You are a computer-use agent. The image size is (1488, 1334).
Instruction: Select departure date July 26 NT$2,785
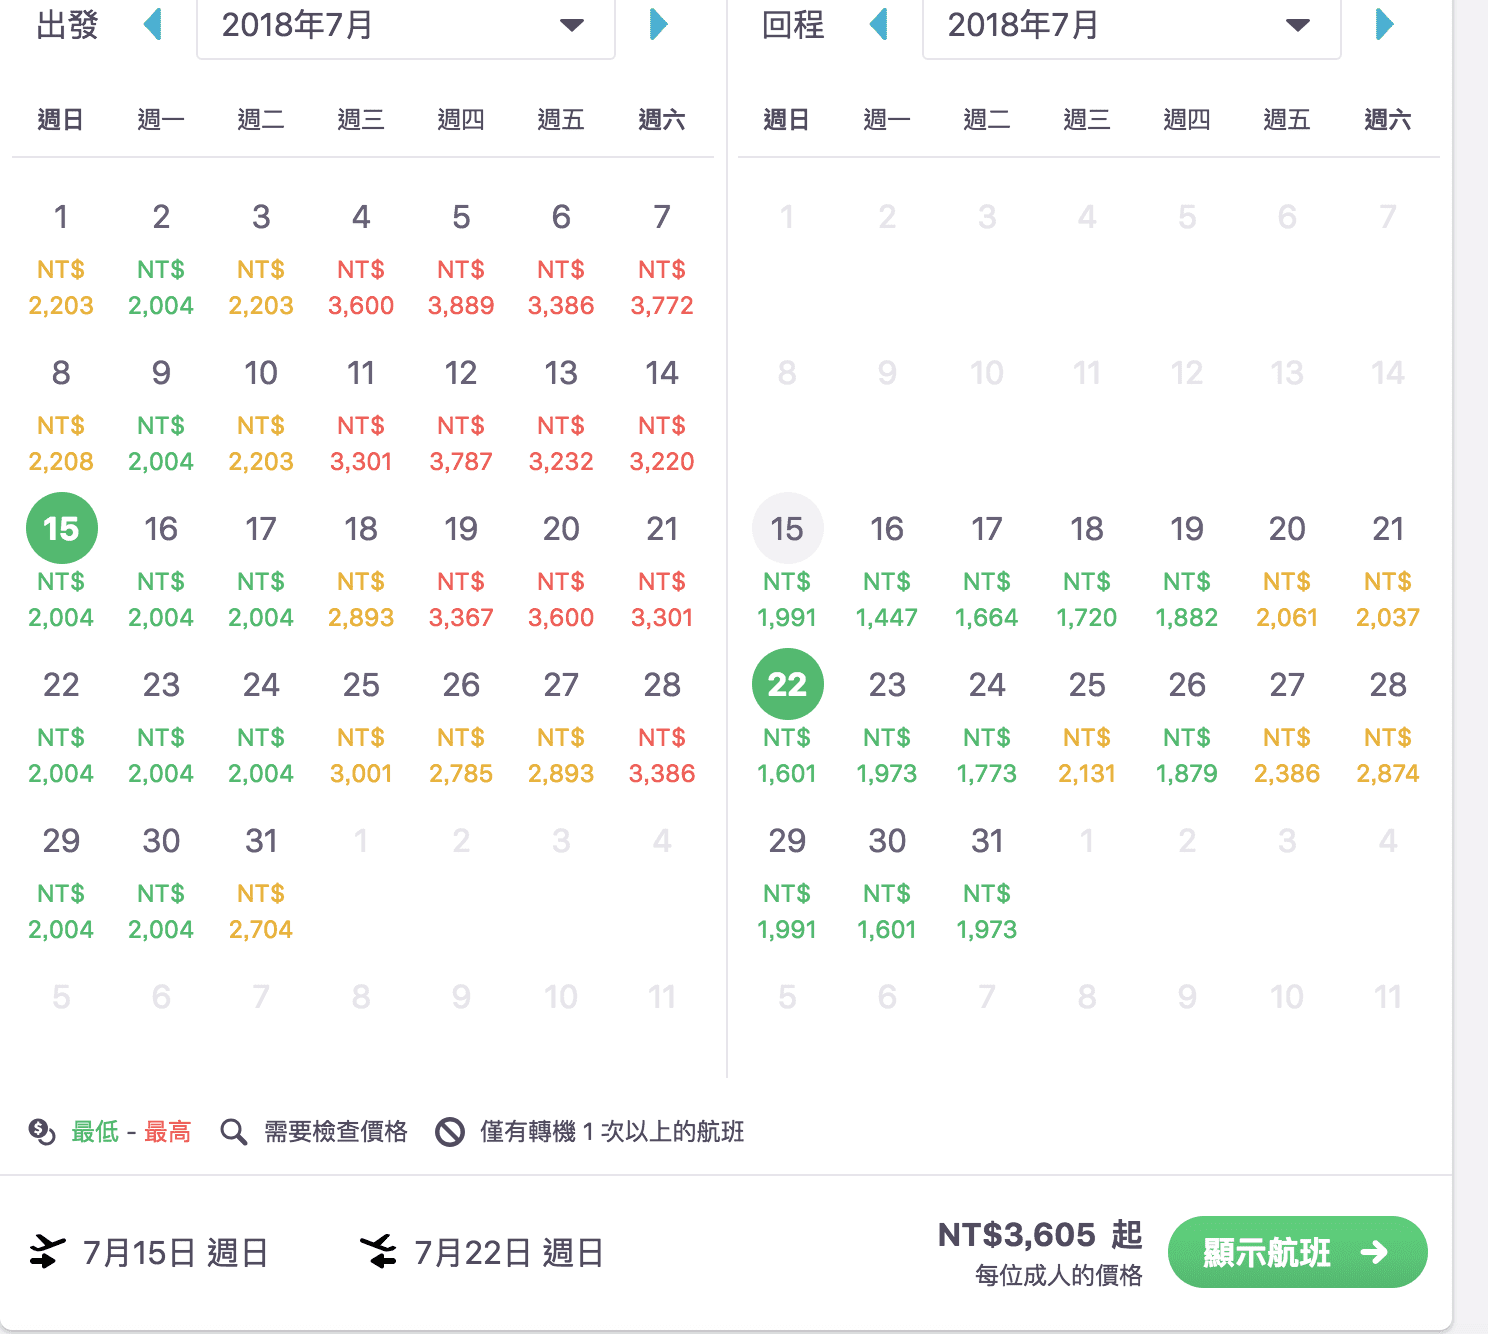461,728
